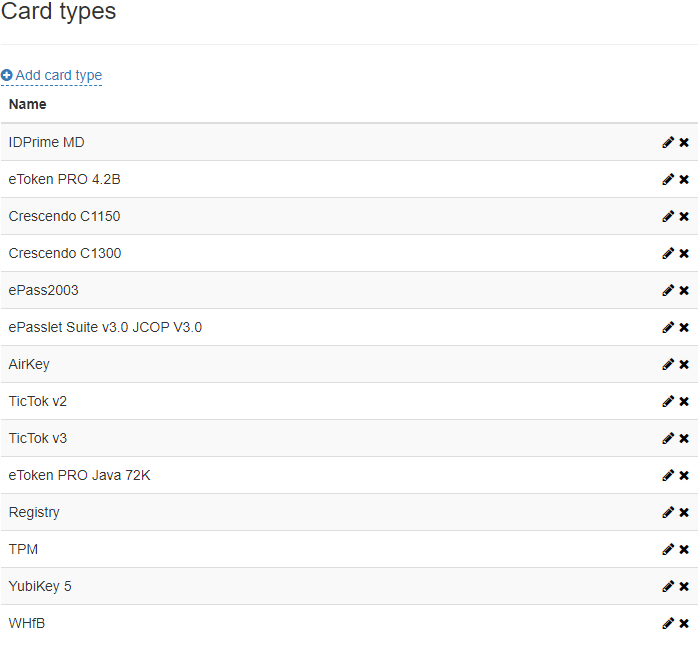
Task: Delete the AirKey card type
Action: [x=684, y=364]
